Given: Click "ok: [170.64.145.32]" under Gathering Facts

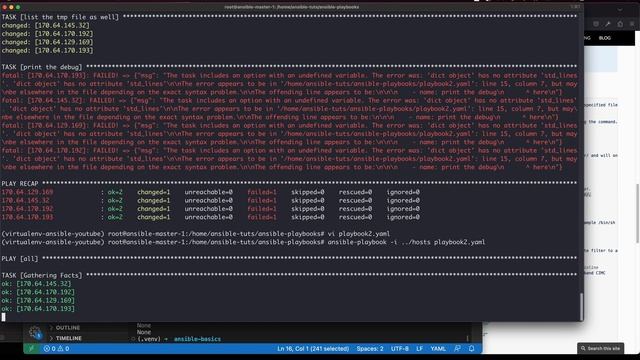Looking at the screenshot, I should pos(36,284).
